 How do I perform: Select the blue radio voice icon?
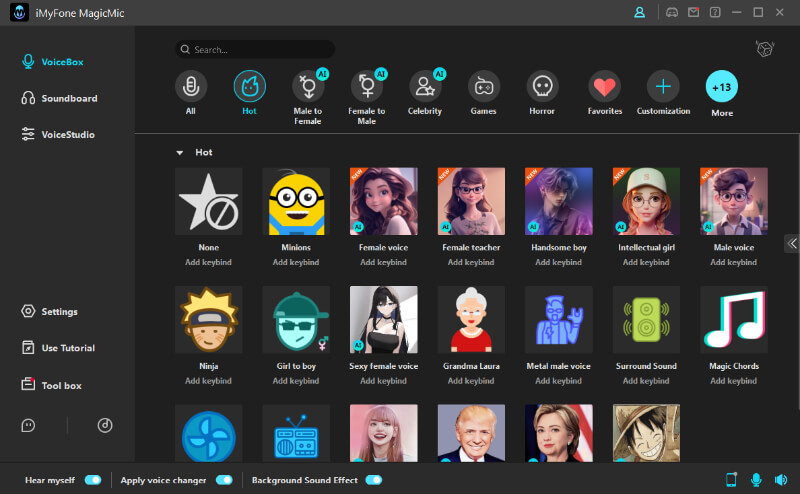[x=296, y=433]
